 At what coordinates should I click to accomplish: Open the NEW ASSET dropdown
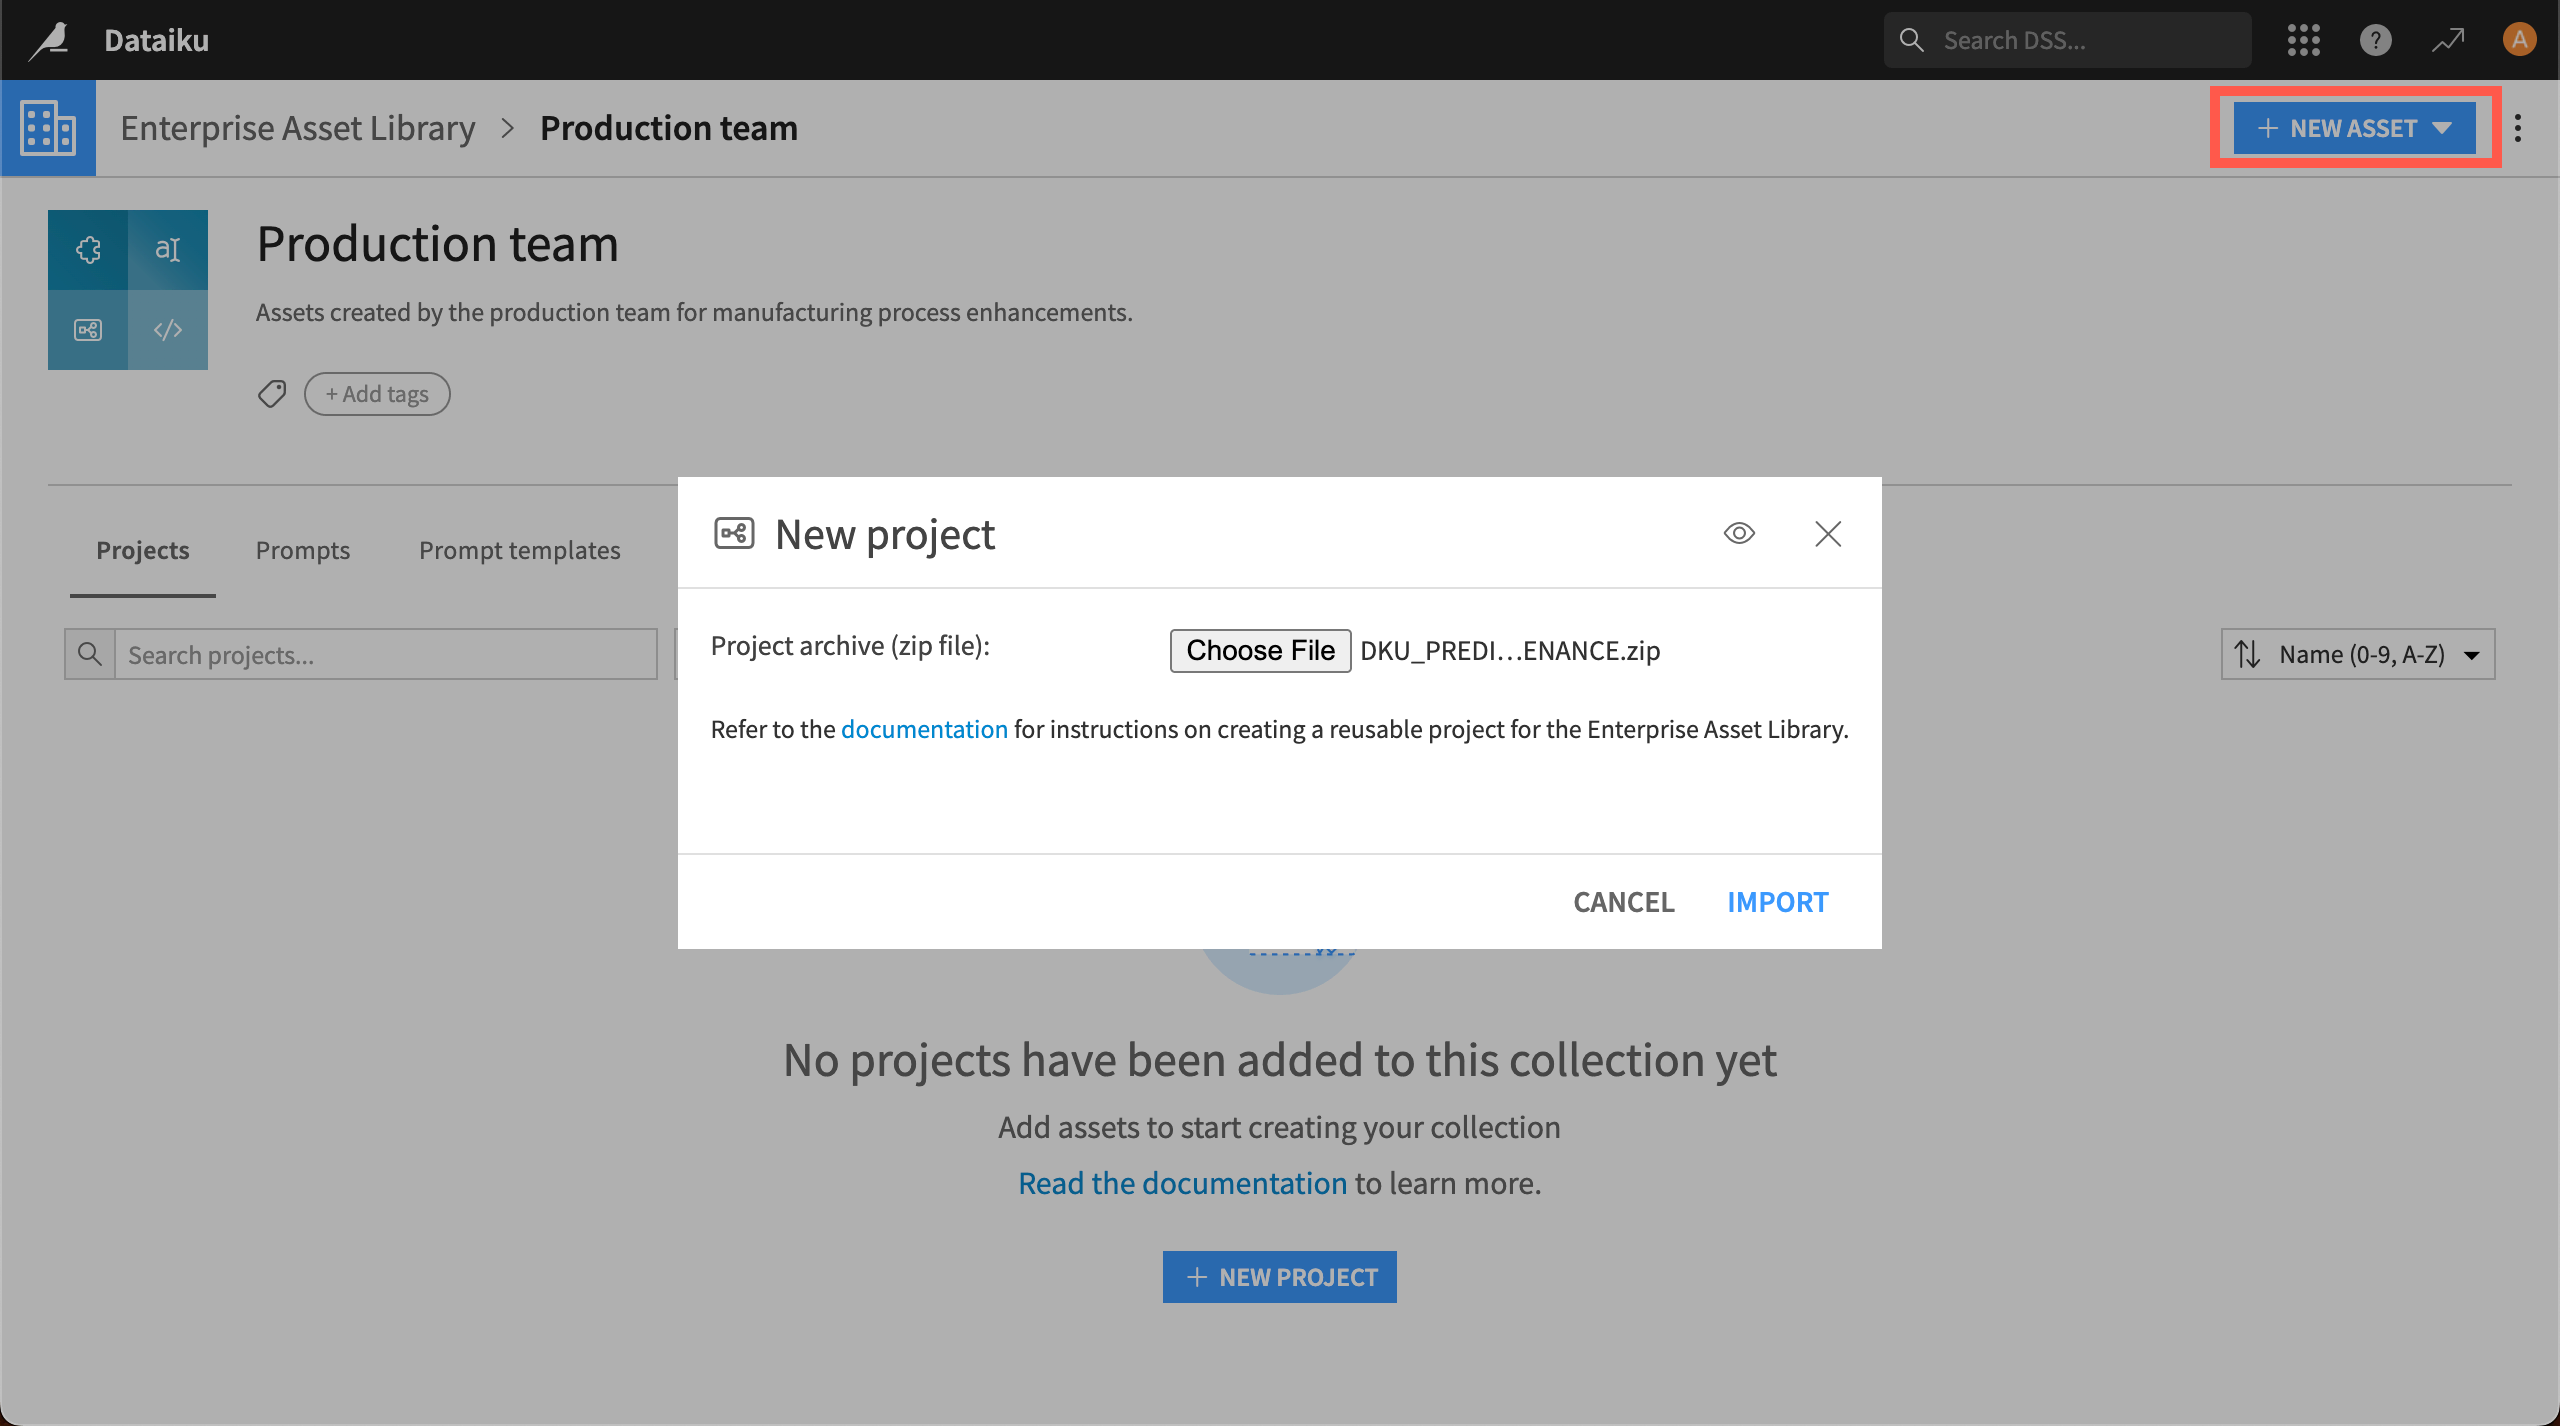tap(2354, 127)
